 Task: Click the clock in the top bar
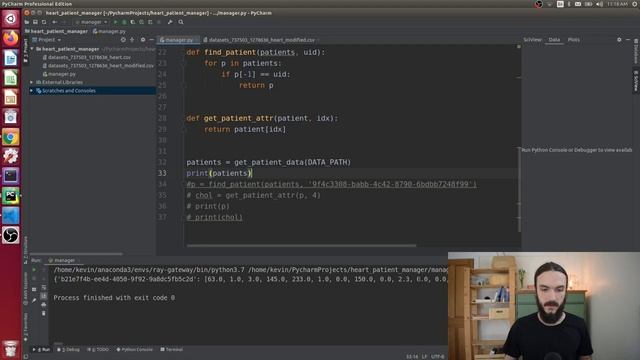pos(617,4)
